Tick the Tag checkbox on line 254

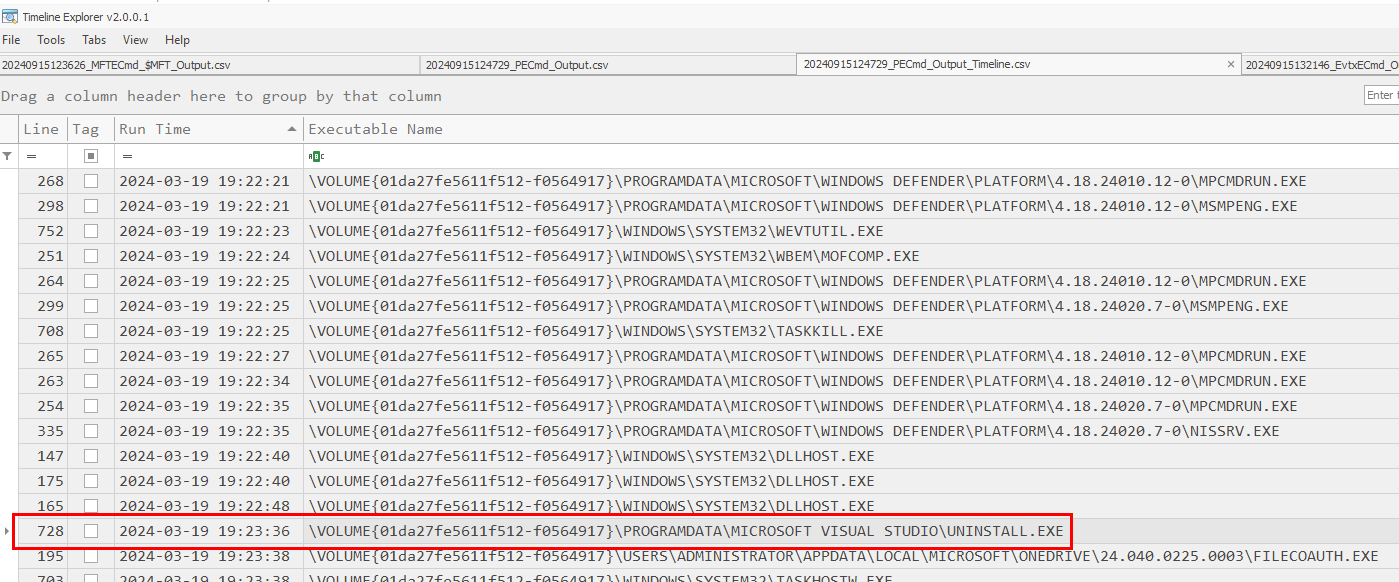[91, 406]
